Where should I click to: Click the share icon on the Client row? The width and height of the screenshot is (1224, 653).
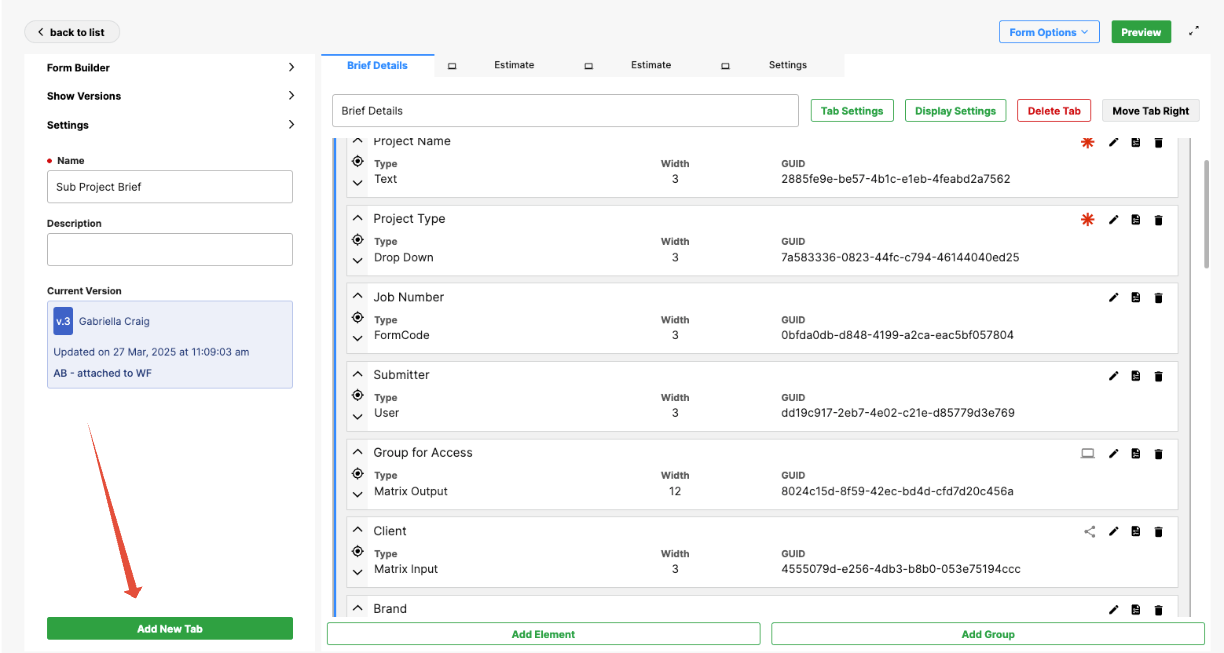[x=1089, y=532]
